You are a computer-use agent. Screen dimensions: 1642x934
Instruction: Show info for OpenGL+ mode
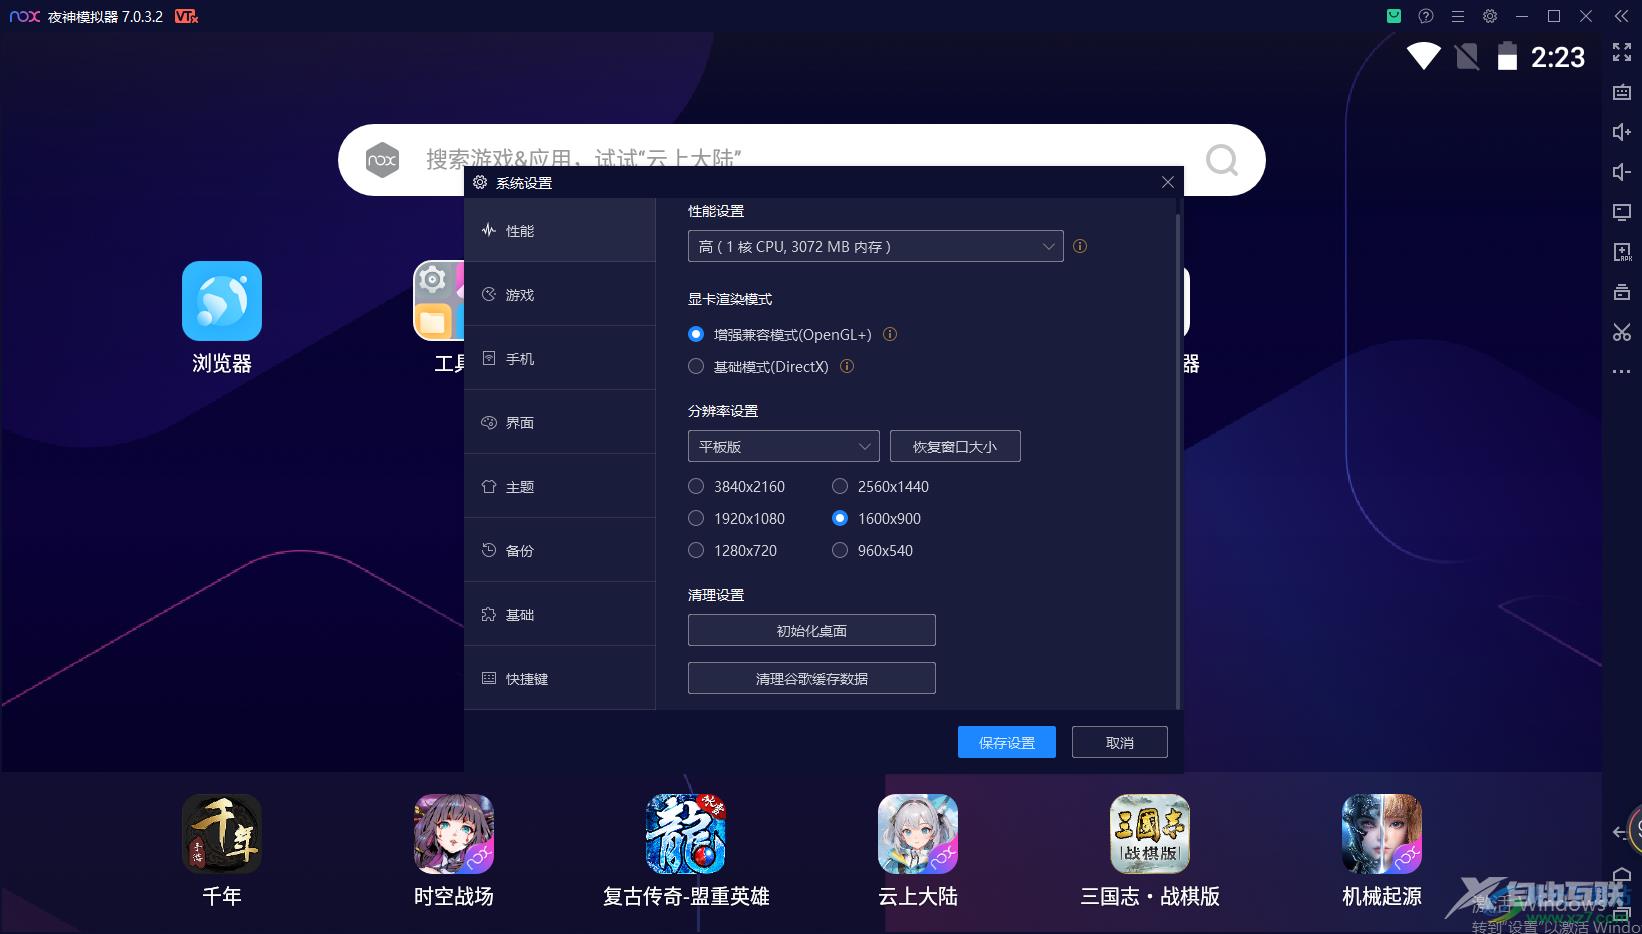(890, 334)
